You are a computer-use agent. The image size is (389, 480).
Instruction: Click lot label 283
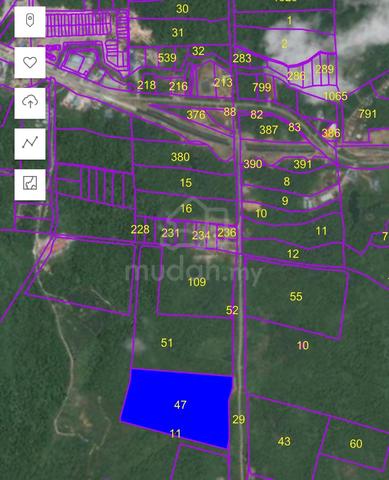(242, 58)
